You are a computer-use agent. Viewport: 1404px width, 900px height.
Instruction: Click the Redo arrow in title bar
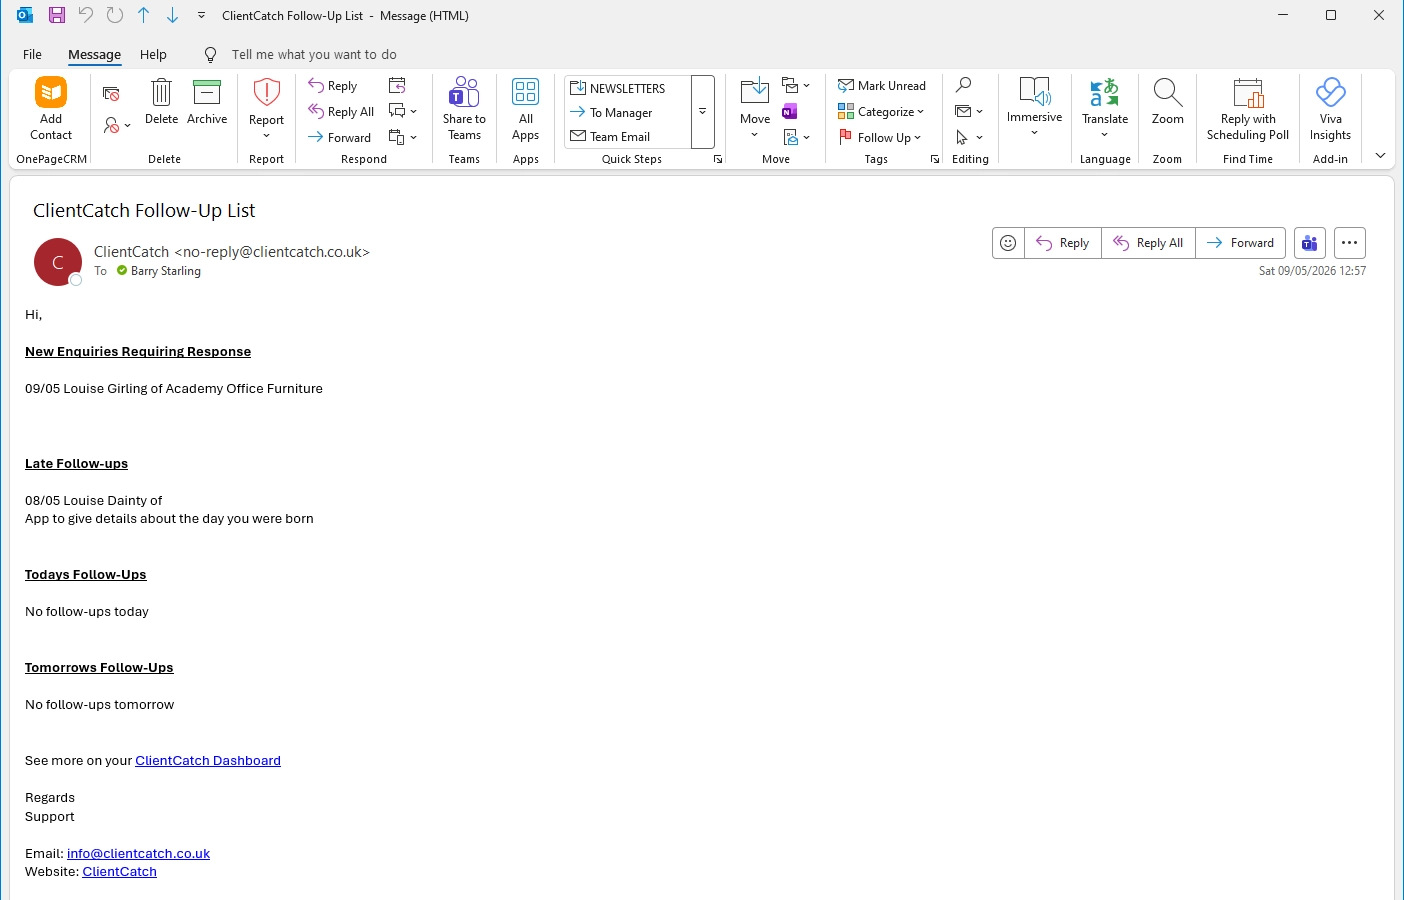115,15
